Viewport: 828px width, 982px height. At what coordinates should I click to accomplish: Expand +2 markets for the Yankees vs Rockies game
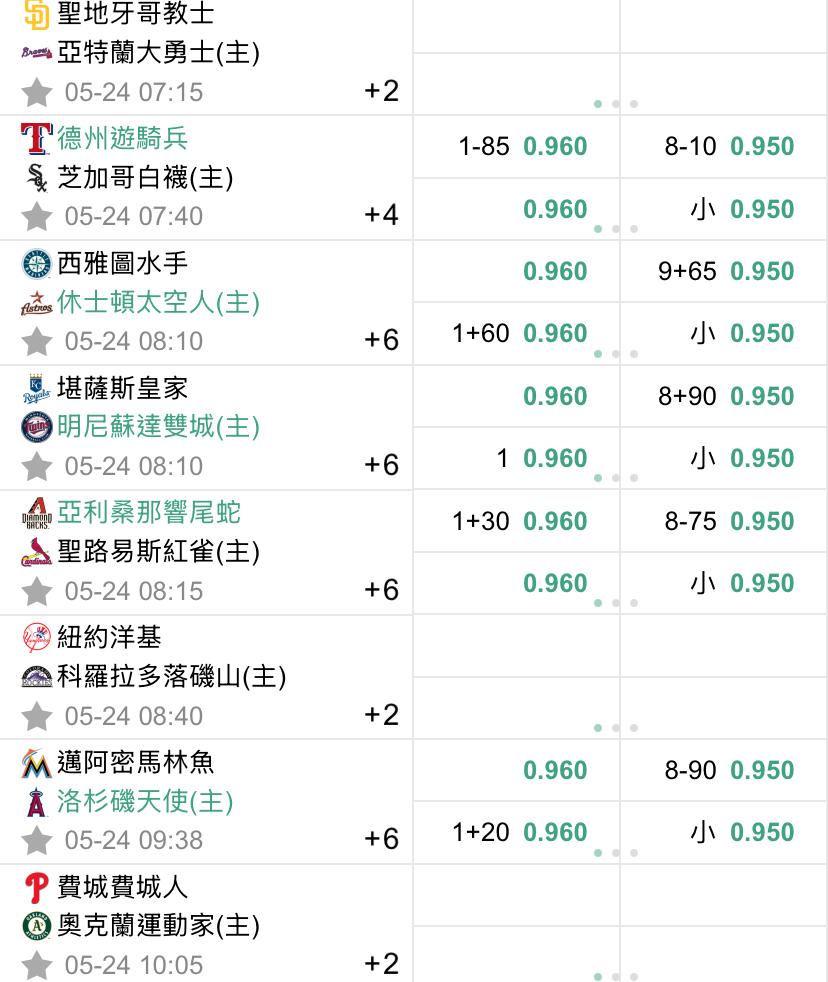(x=381, y=715)
